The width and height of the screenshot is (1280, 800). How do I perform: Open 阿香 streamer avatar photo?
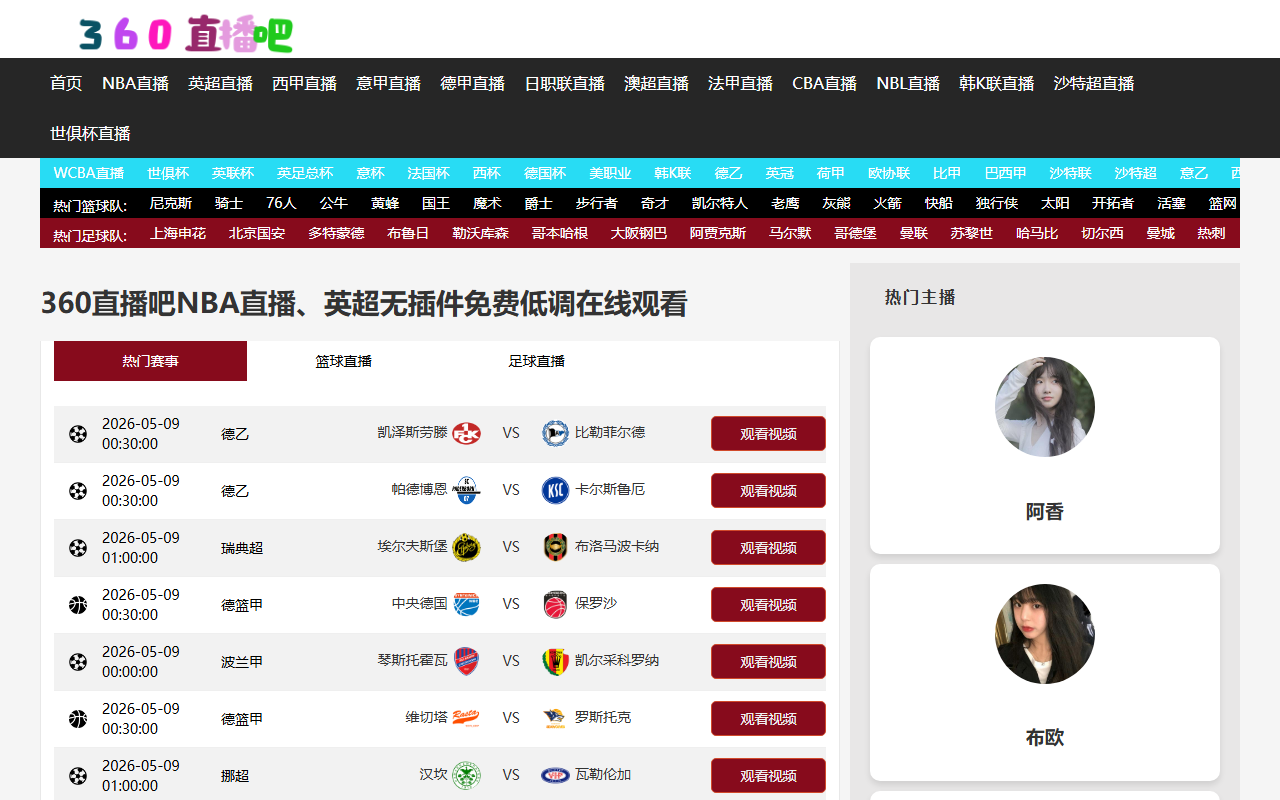click(1045, 407)
